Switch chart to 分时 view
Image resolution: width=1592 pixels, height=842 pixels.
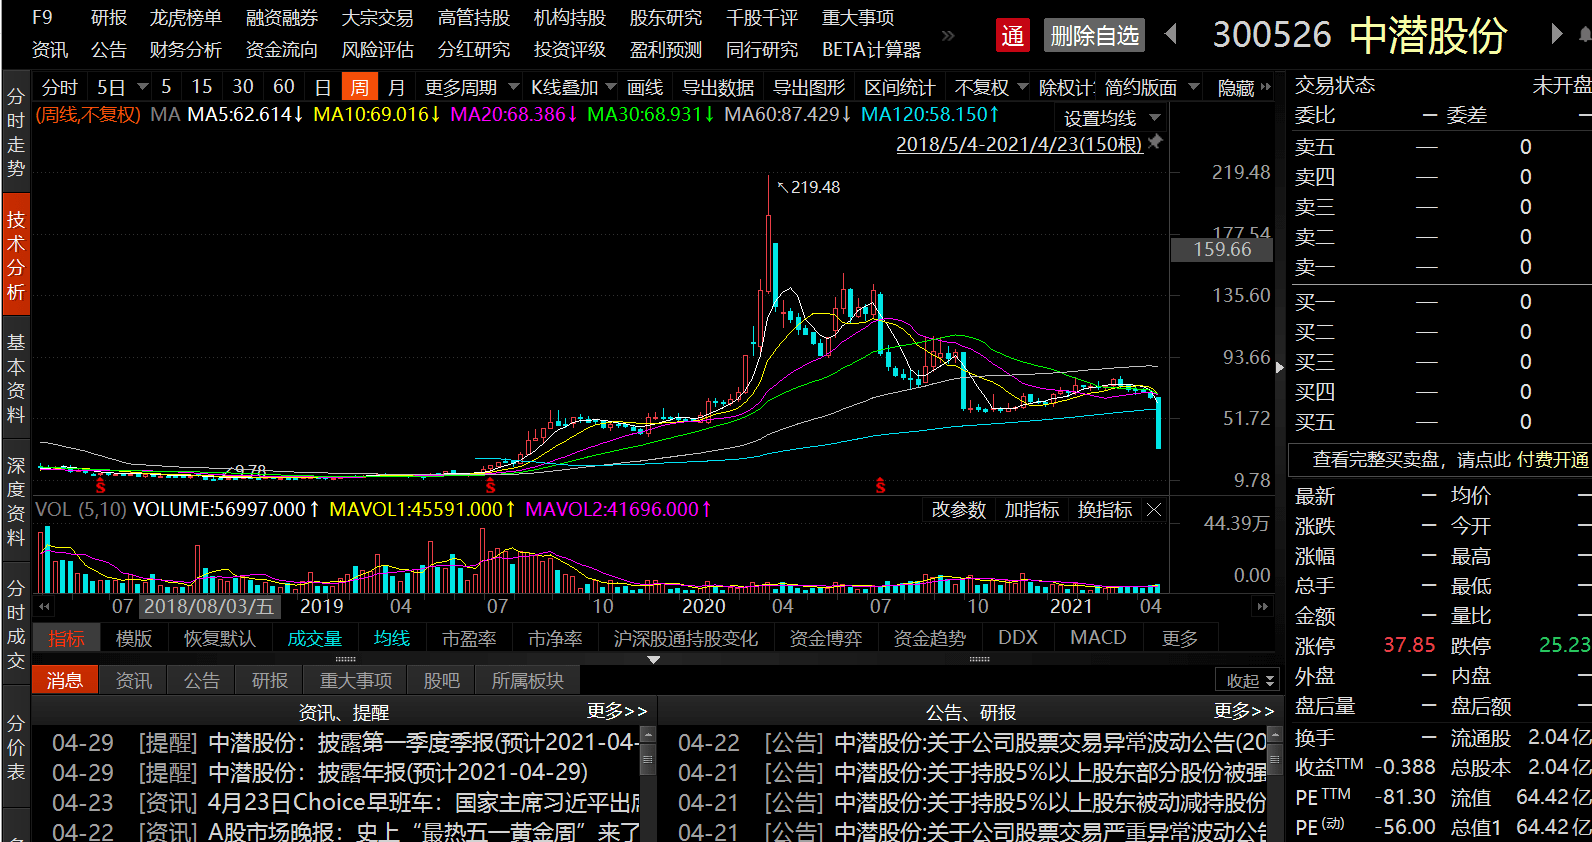pyautogui.click(x=59, y=87)
